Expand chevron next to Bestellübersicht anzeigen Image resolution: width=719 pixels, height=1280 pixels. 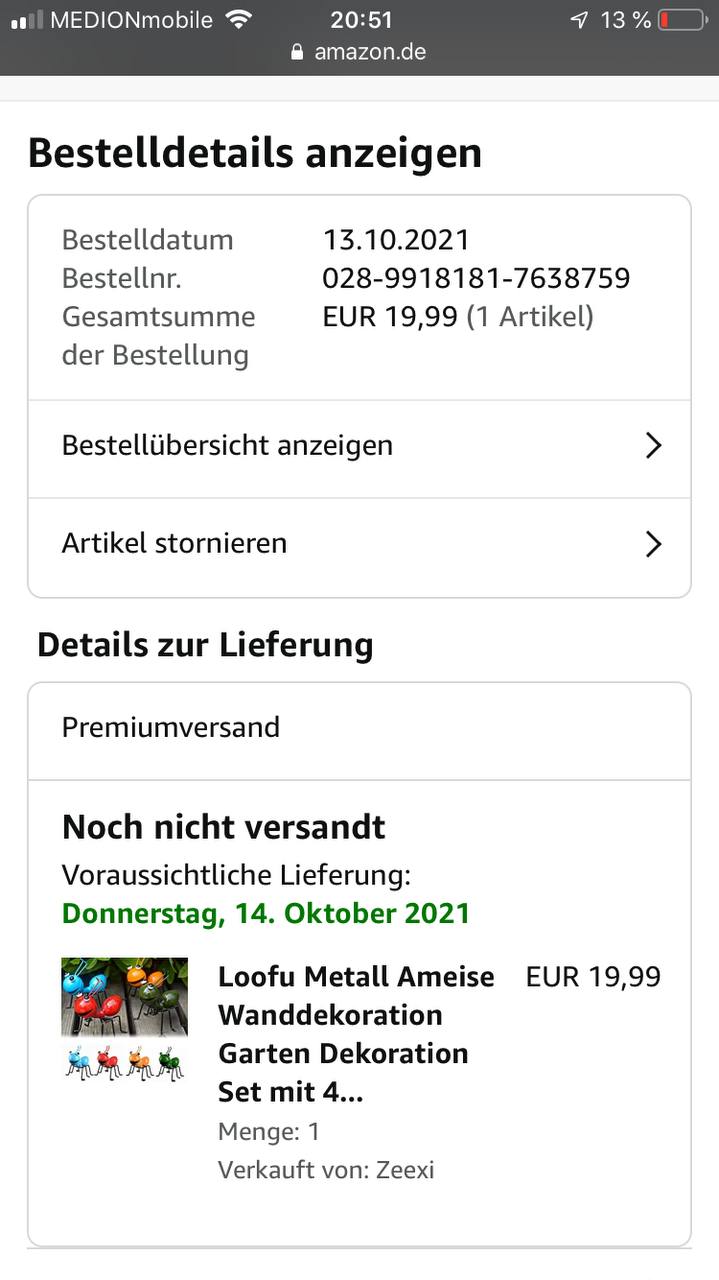pos(653,445)
